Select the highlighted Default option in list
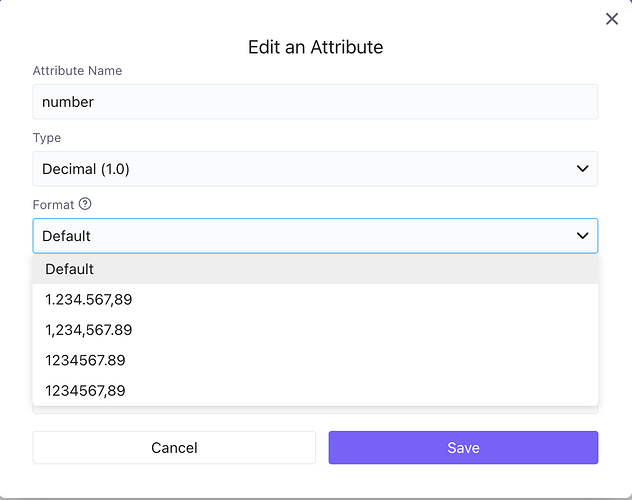This screenshot has width=632, height=500. pos(70,269)
